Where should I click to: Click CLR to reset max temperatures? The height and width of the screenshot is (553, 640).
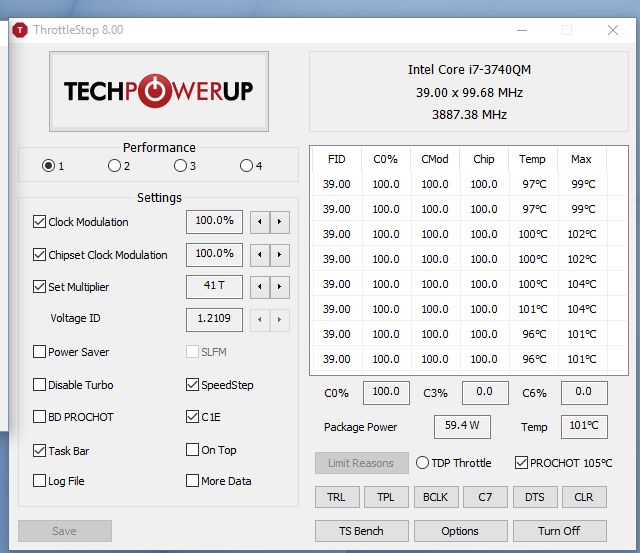(x=584, y=497)
